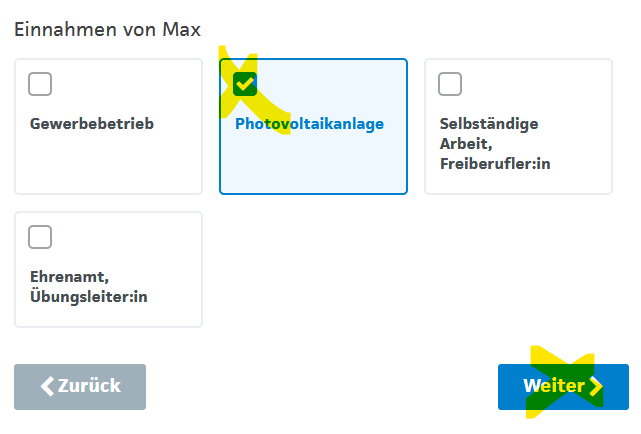Check the Ehrenamt, Übungsleiter:in checkbox
This screenshot has width=641, height=434.
coord(40,237)
